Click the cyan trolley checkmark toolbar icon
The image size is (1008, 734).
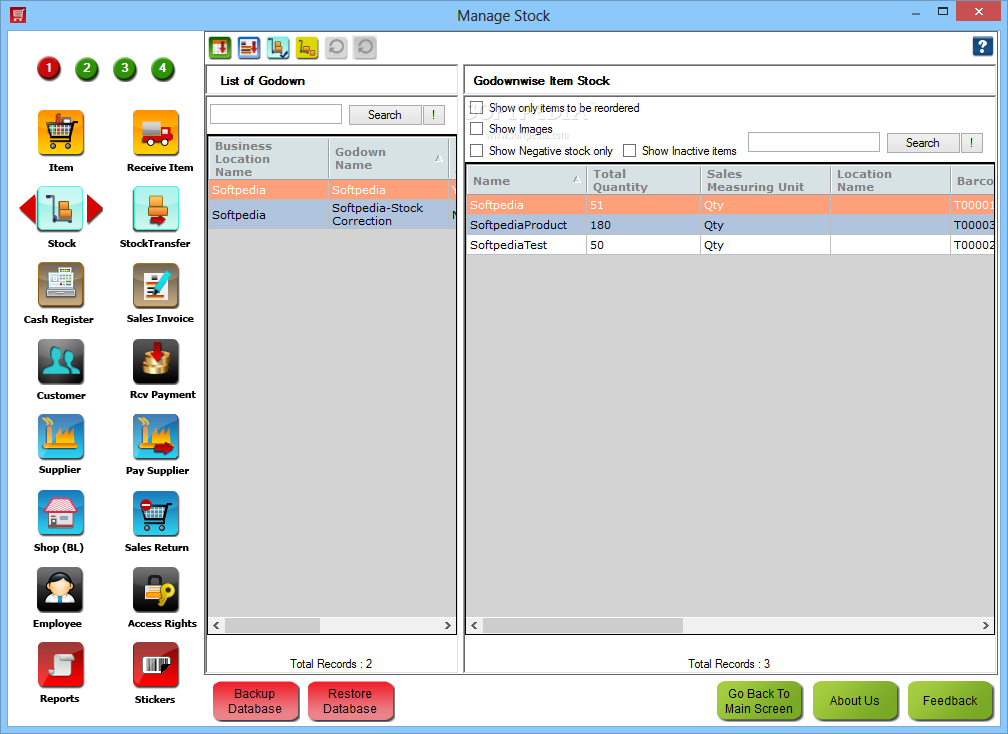tap(278, 48)
